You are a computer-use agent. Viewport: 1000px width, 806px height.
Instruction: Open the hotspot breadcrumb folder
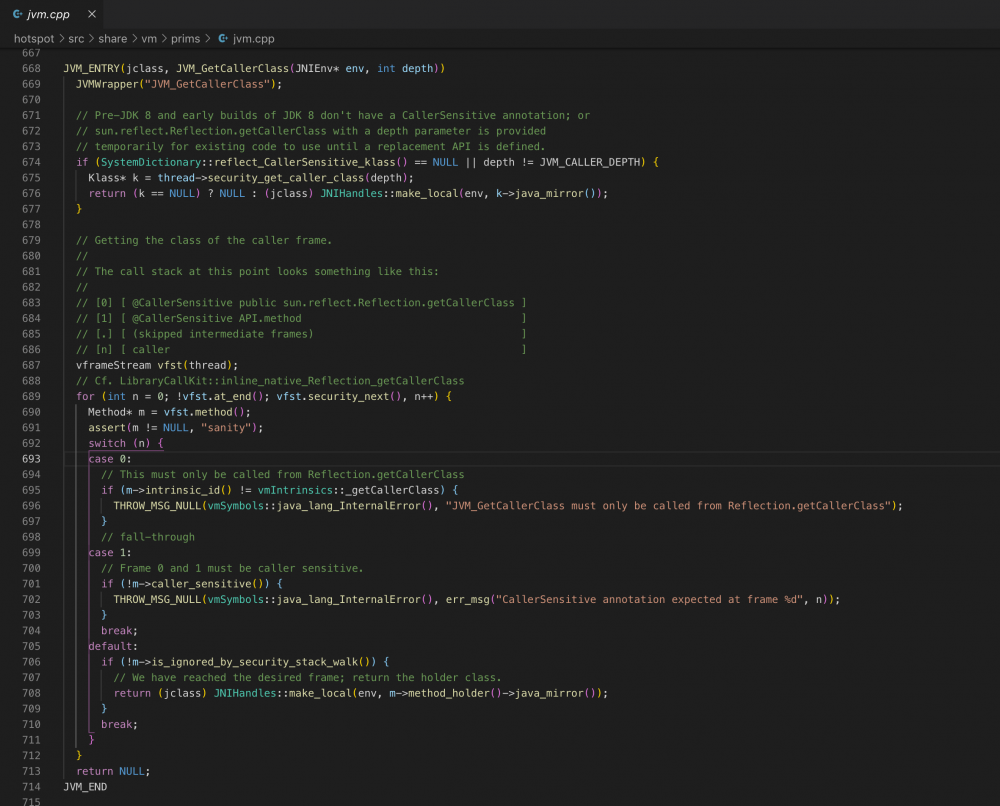34,38
